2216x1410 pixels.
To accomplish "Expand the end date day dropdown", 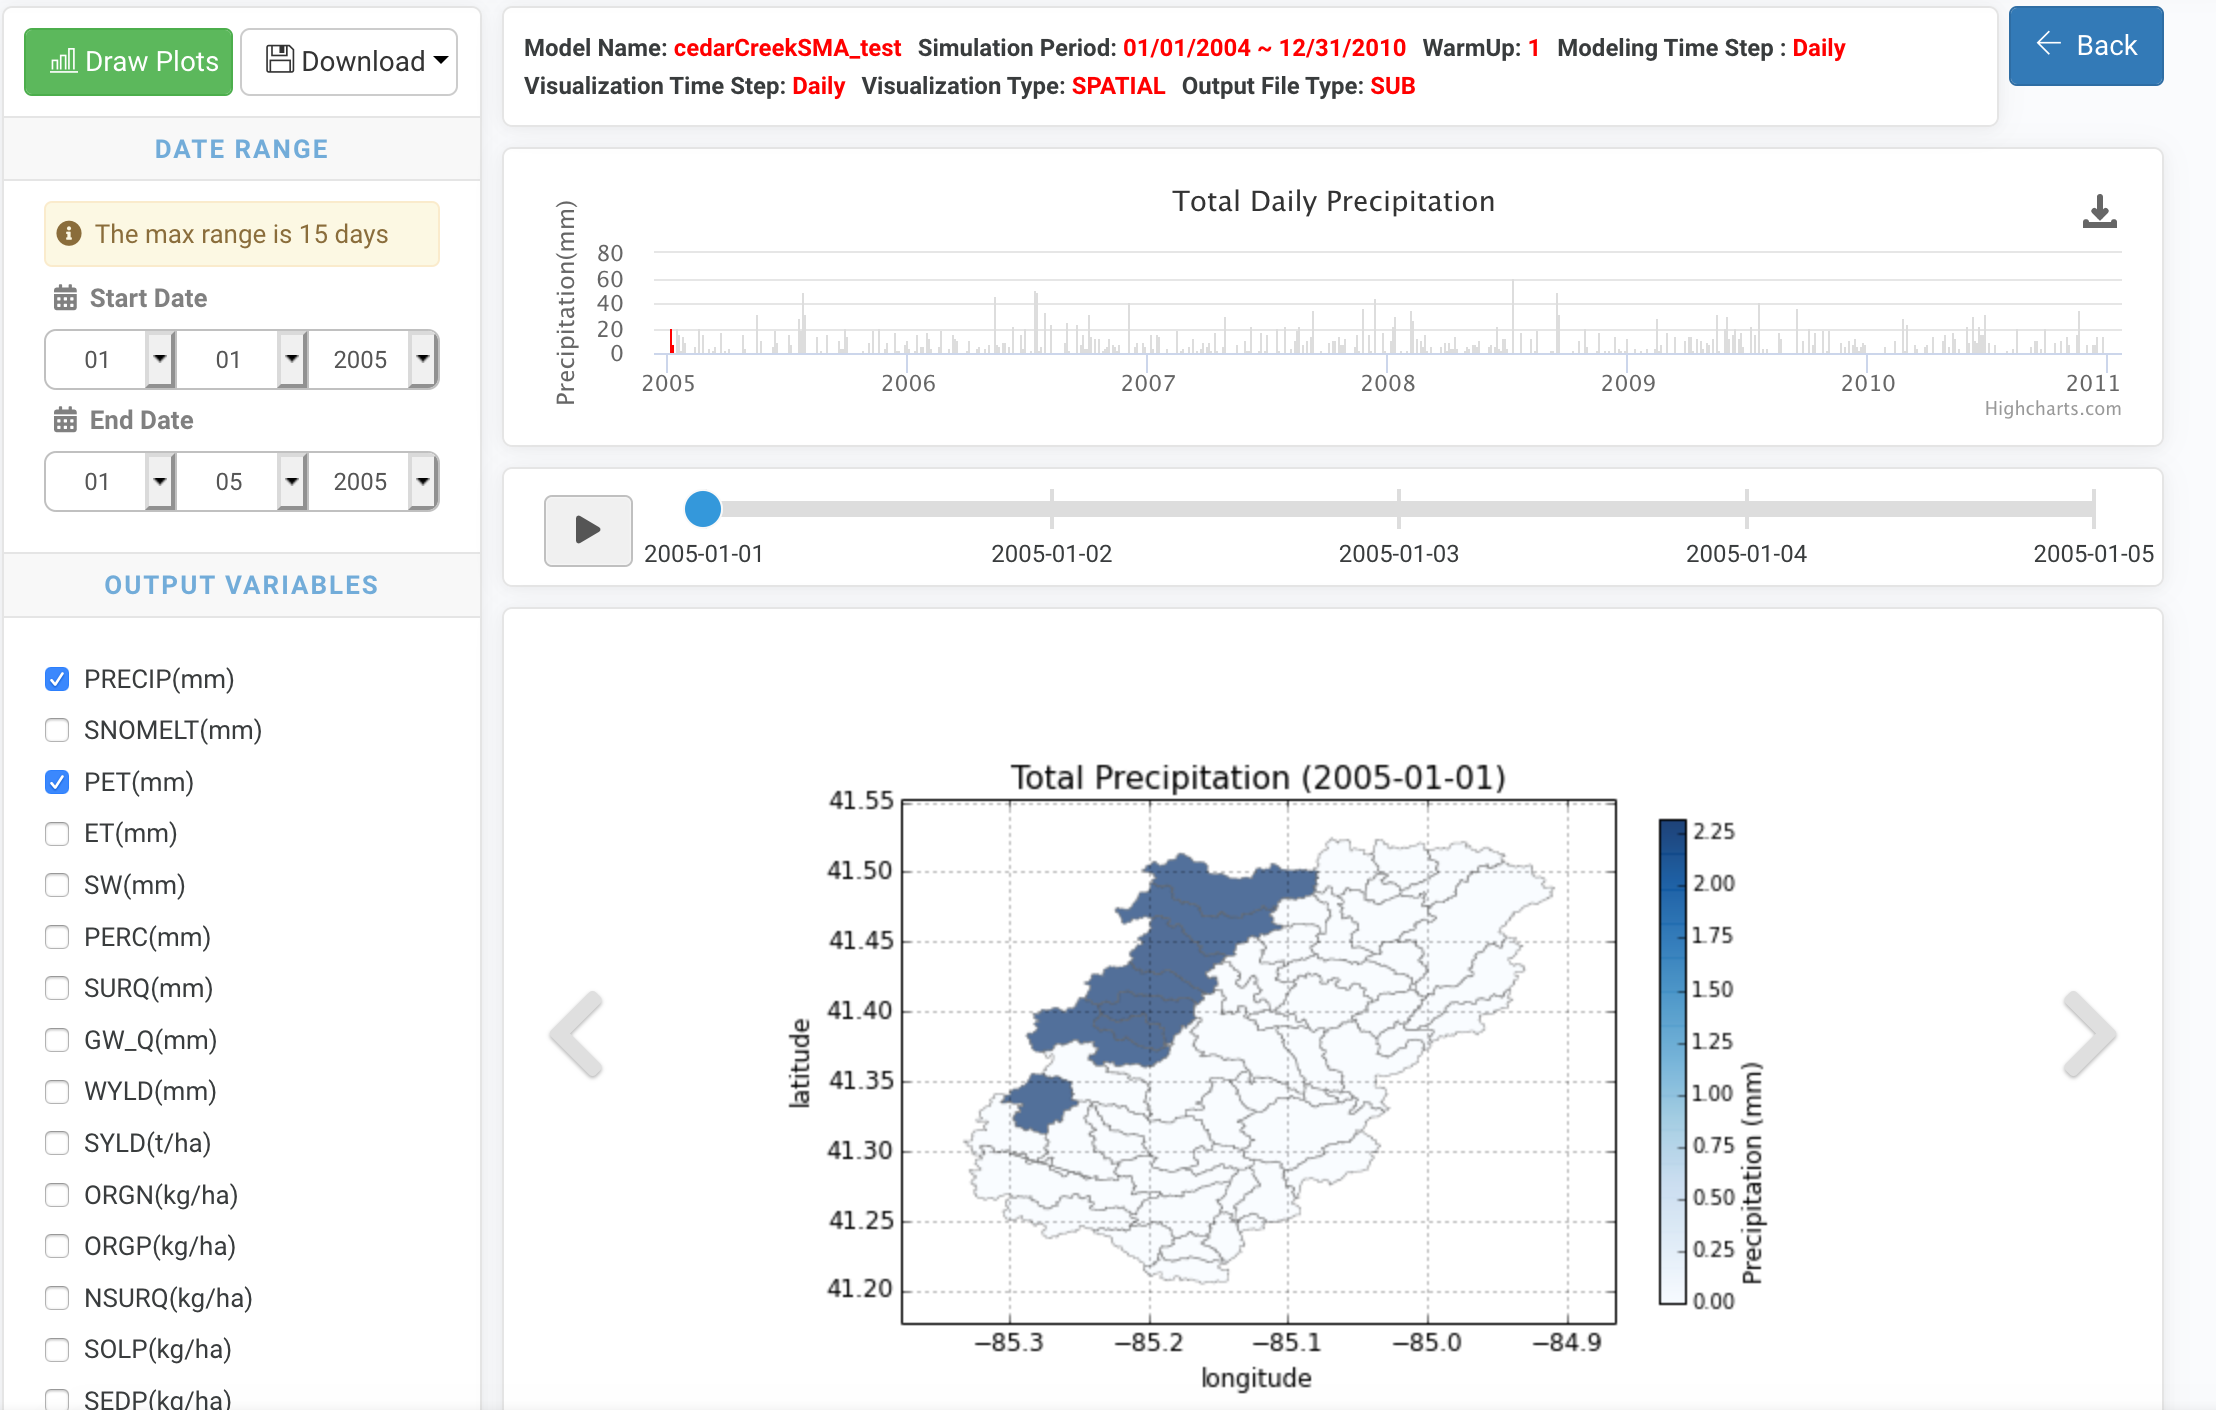I will click(x=291, y=481).
